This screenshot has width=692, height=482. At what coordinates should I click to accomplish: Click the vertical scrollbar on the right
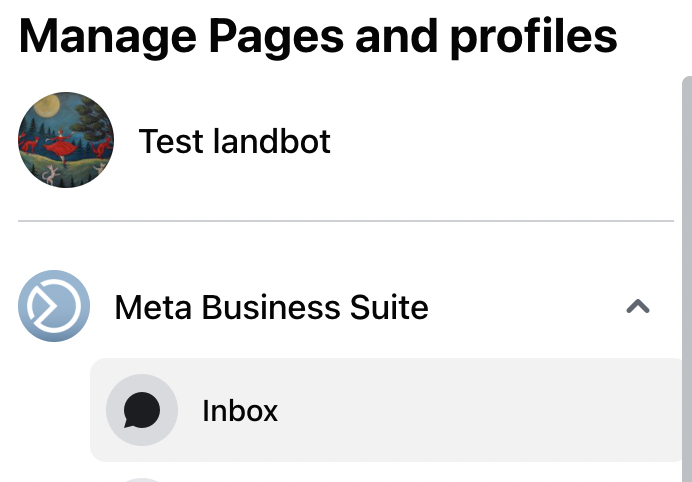[x=687, y=279]
